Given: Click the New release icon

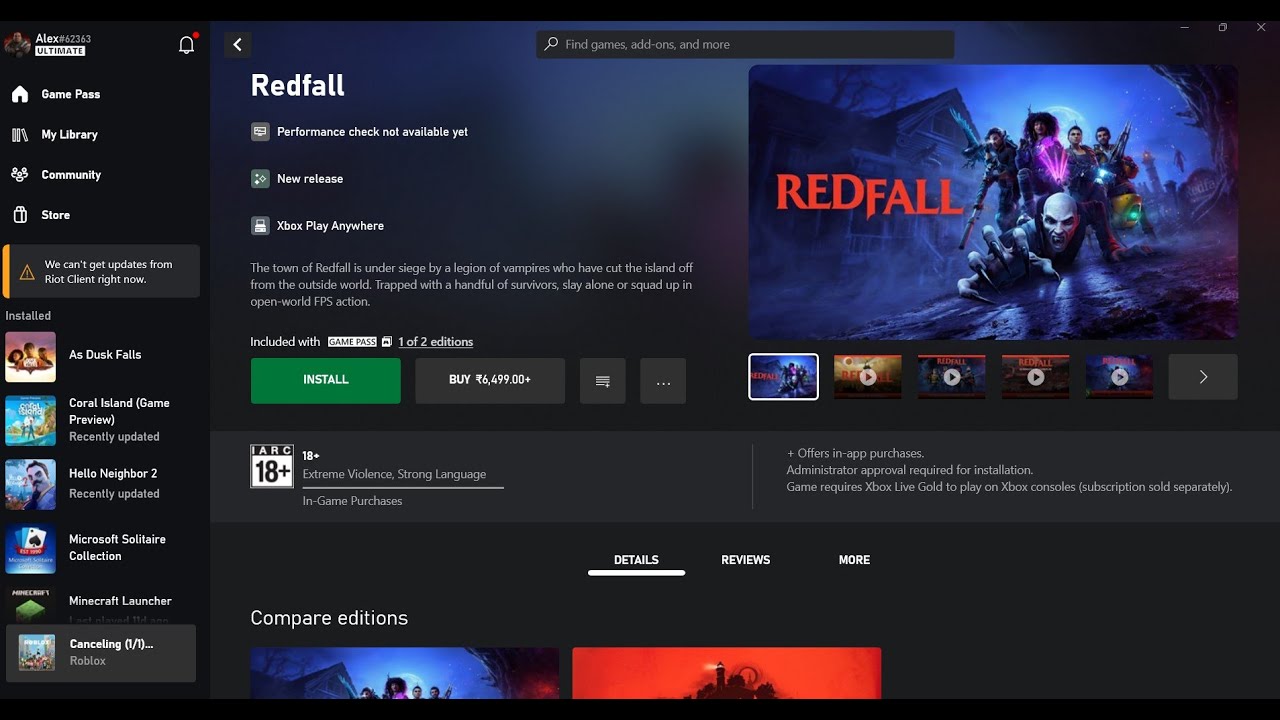Looking at the screenshot, I should 260,179.
